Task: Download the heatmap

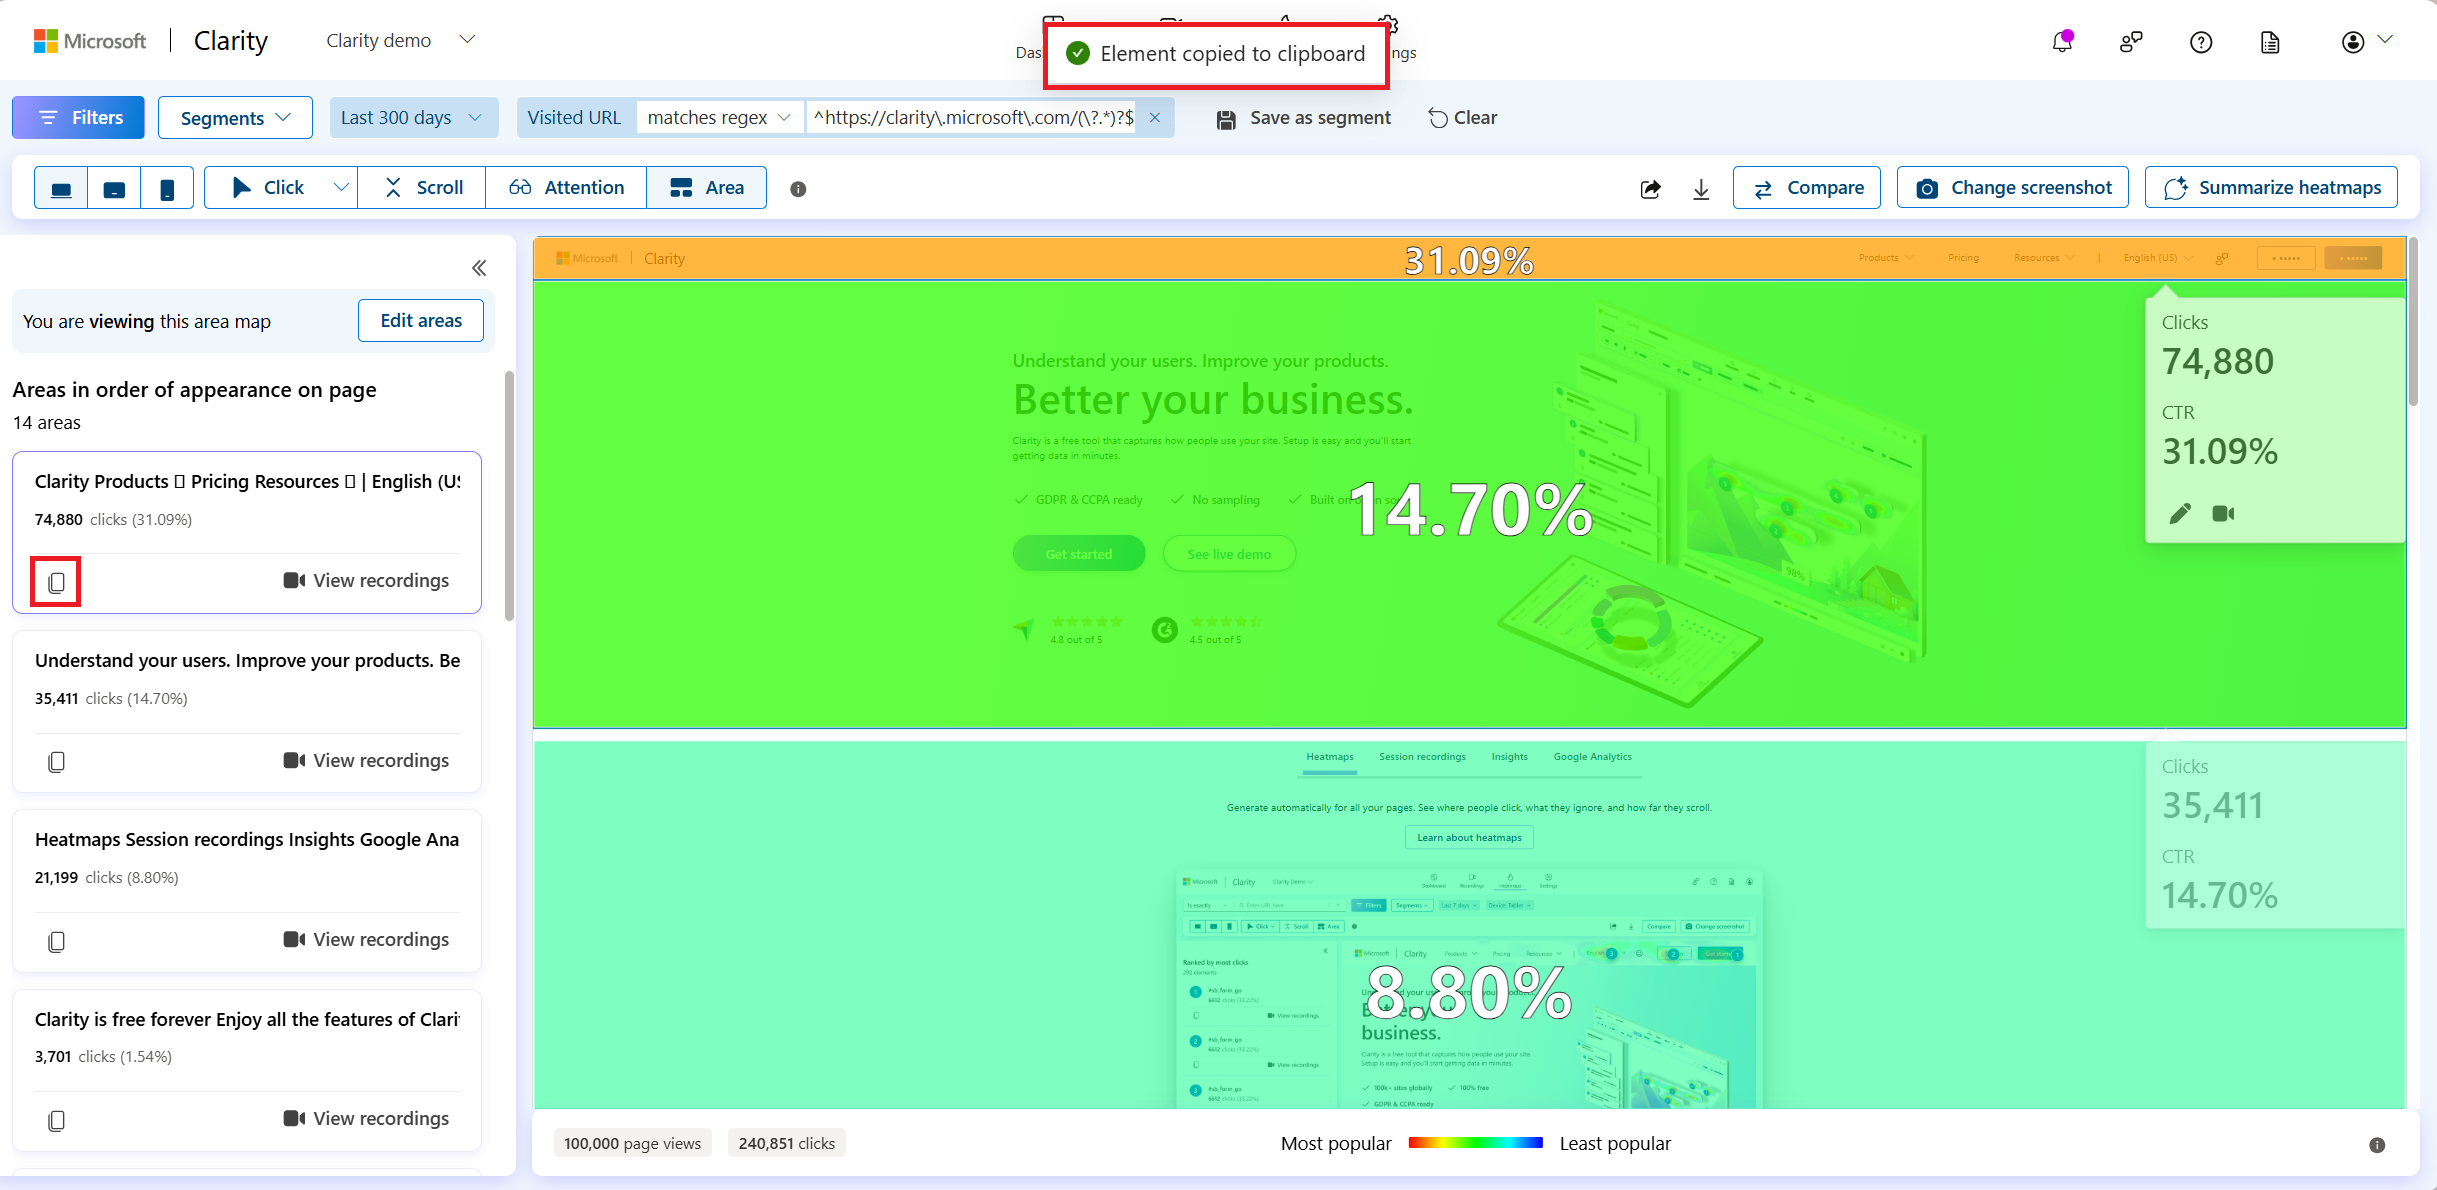Action: pyautogui.click(x=1701, y=189)
